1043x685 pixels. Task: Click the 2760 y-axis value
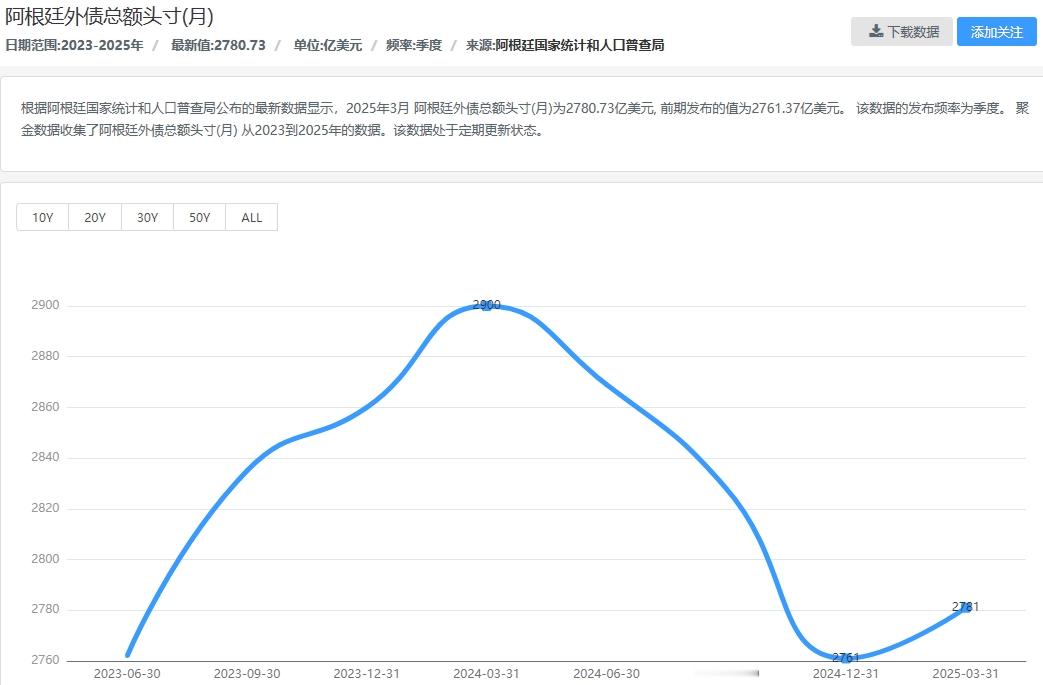[45, 660]
